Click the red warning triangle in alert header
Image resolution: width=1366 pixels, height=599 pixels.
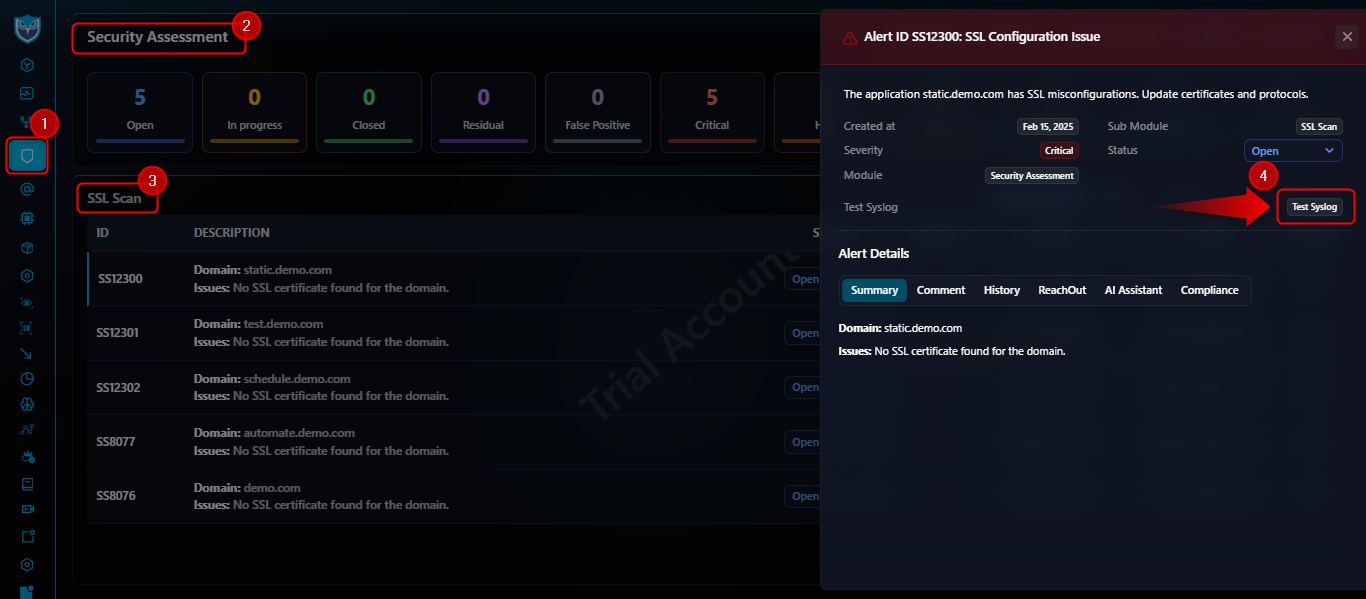850,37
